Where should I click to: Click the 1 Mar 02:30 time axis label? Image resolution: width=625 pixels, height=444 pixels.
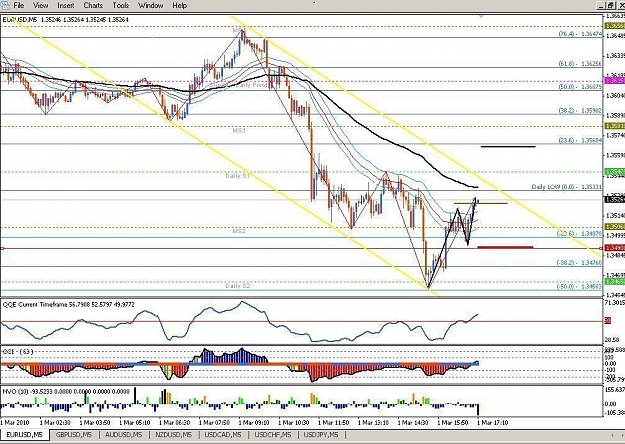(55, 422)
